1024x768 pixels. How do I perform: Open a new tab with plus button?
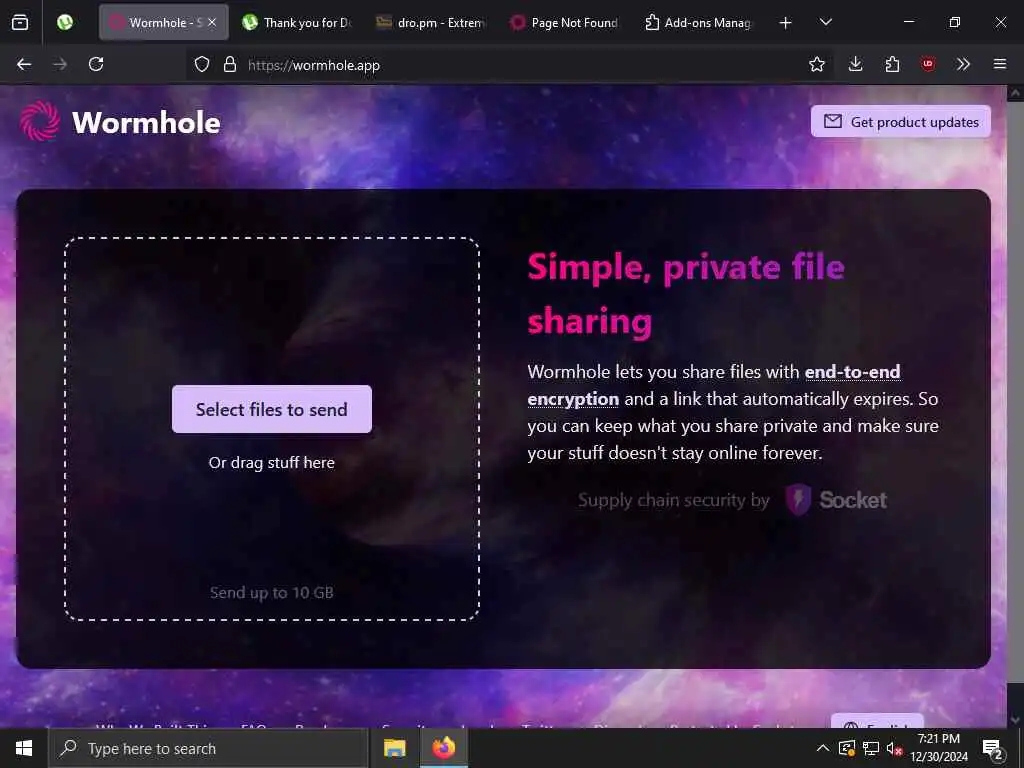(786, 23)
